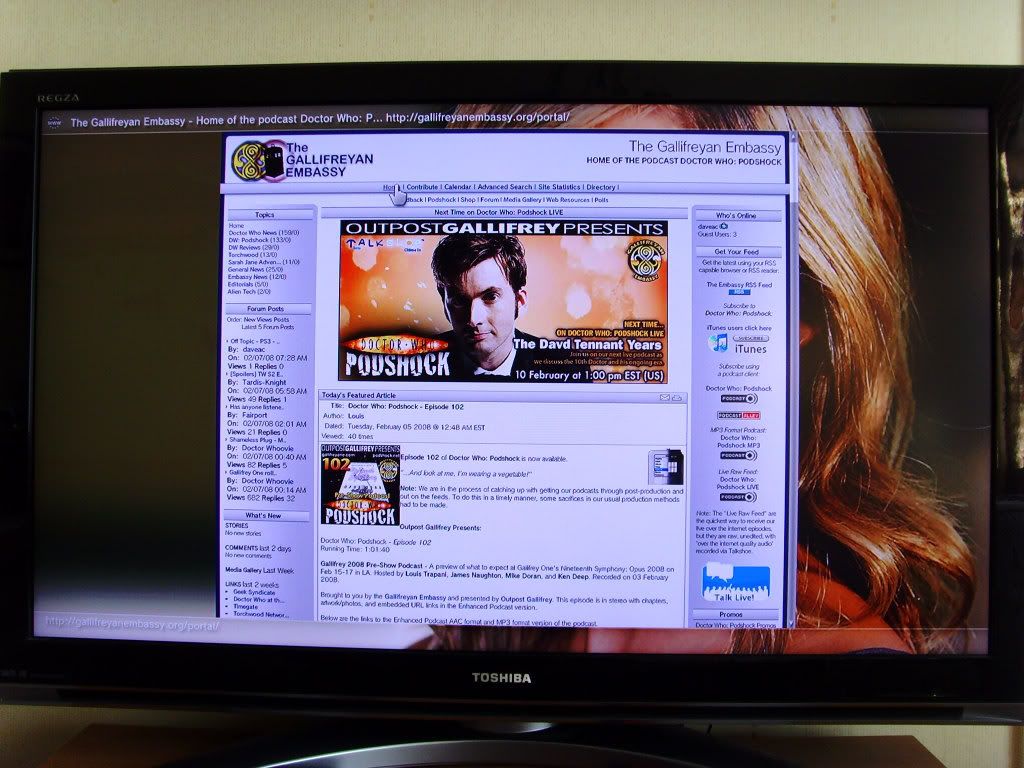Open the 'Doctor Who at th...' link under What's New
The image size is (1024, 768).
(259, 600)
